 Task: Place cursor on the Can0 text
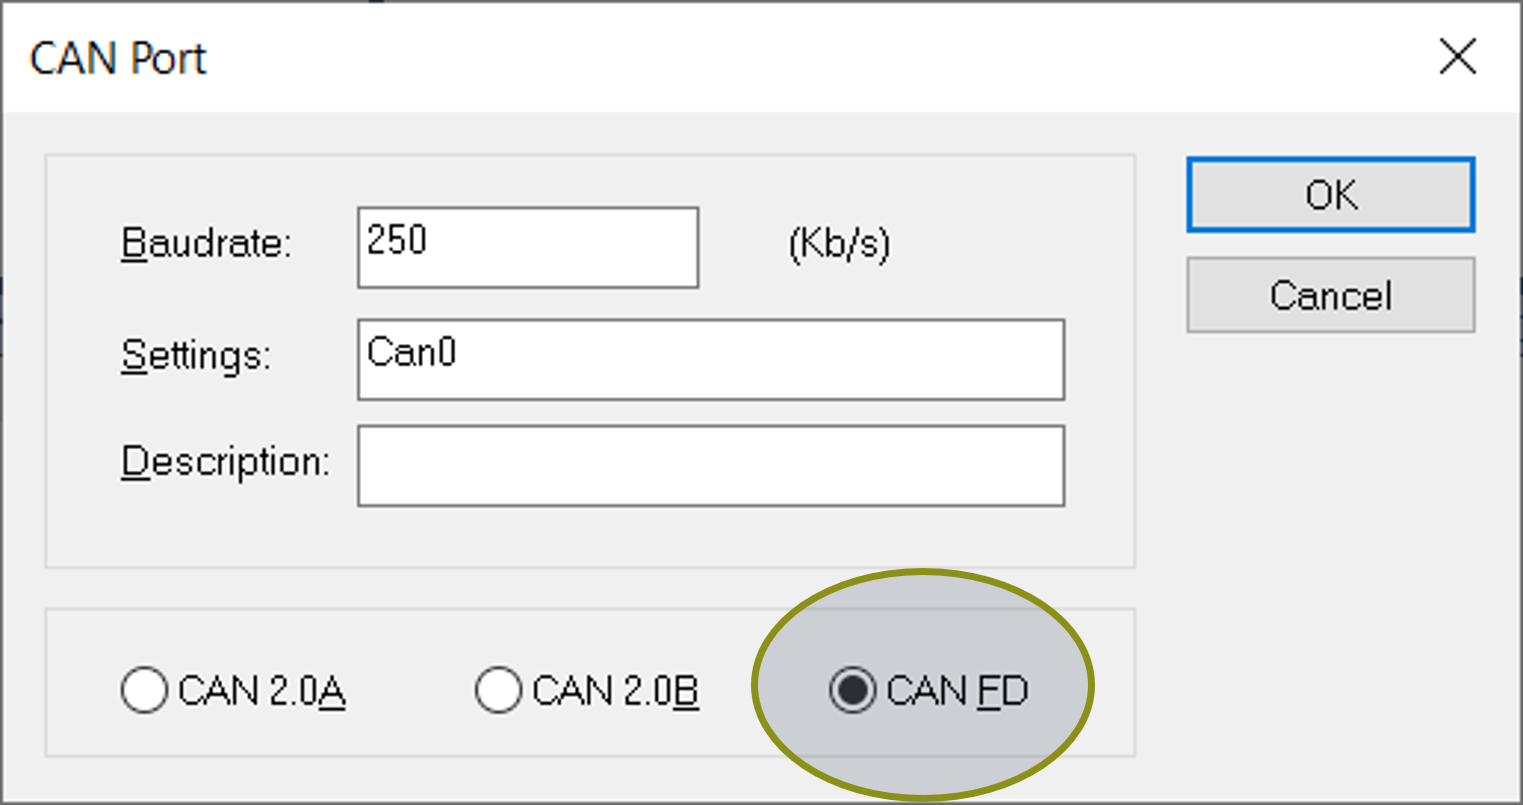click(x=411, y=352)
